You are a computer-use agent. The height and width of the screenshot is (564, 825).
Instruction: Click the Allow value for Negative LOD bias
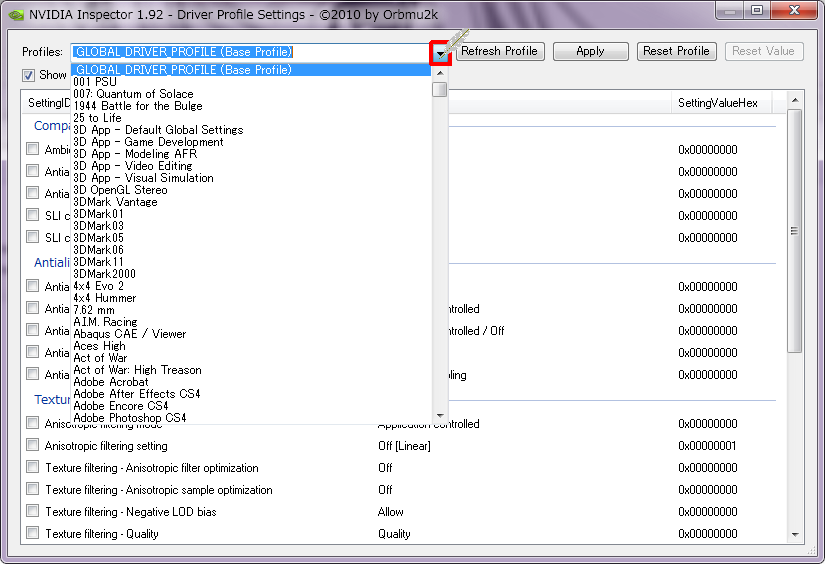(x=390, y=512)
